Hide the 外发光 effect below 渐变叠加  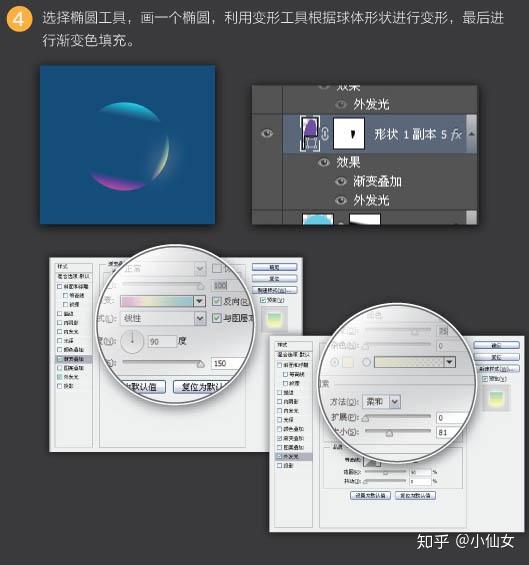tap(341, 200)
